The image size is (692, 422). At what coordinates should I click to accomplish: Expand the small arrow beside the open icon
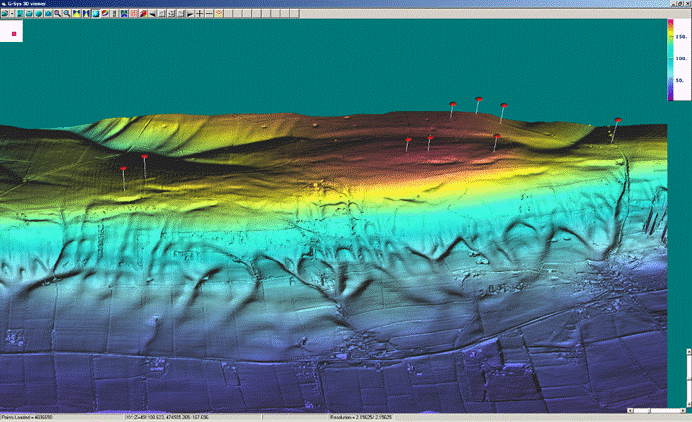point(13,15)
